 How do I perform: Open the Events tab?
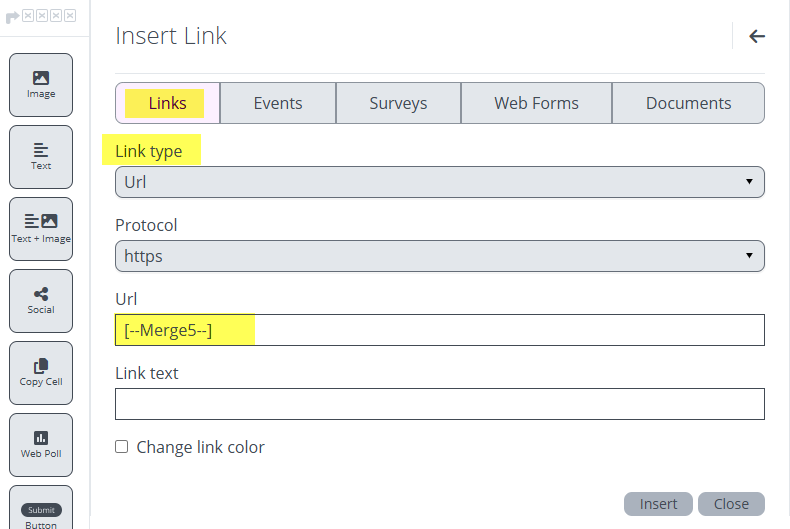(x=278, y=103)
